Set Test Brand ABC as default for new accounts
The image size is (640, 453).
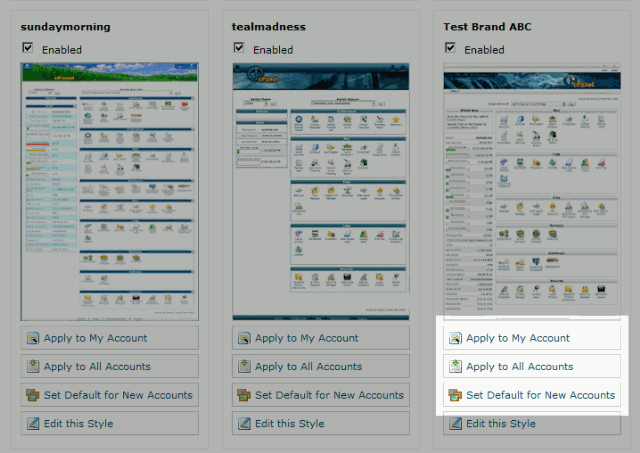(x=532, y=395)
